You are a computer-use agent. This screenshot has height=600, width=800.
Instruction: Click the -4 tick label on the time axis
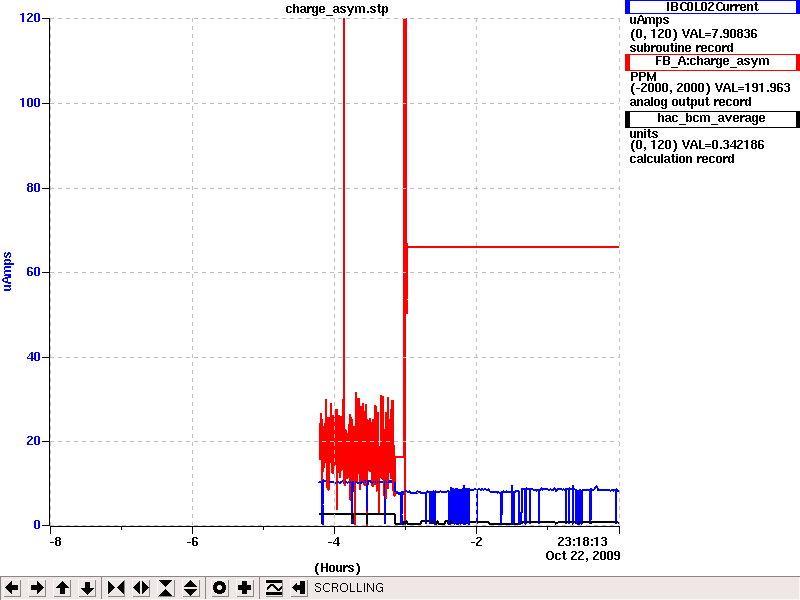[x=334, y=542]
